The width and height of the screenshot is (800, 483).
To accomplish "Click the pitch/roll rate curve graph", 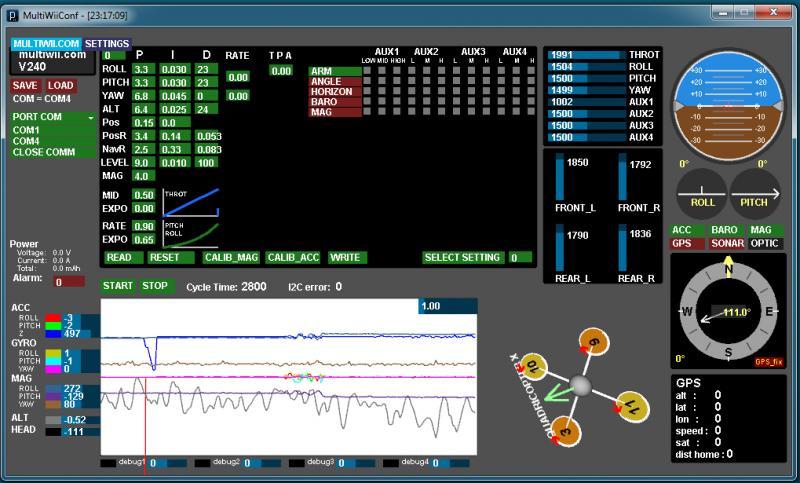I will [x=190, y=233].
